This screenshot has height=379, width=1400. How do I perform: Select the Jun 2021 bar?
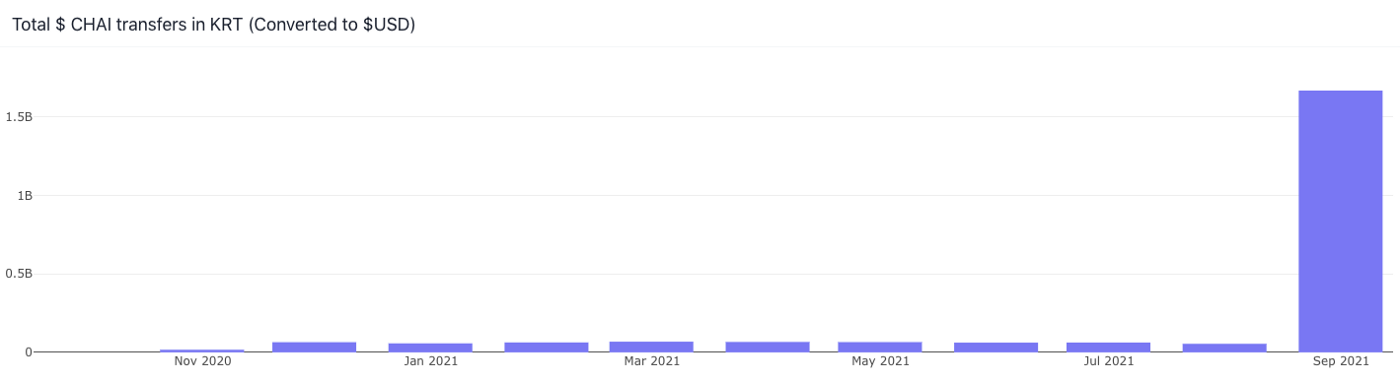click(x=996, y=347)
